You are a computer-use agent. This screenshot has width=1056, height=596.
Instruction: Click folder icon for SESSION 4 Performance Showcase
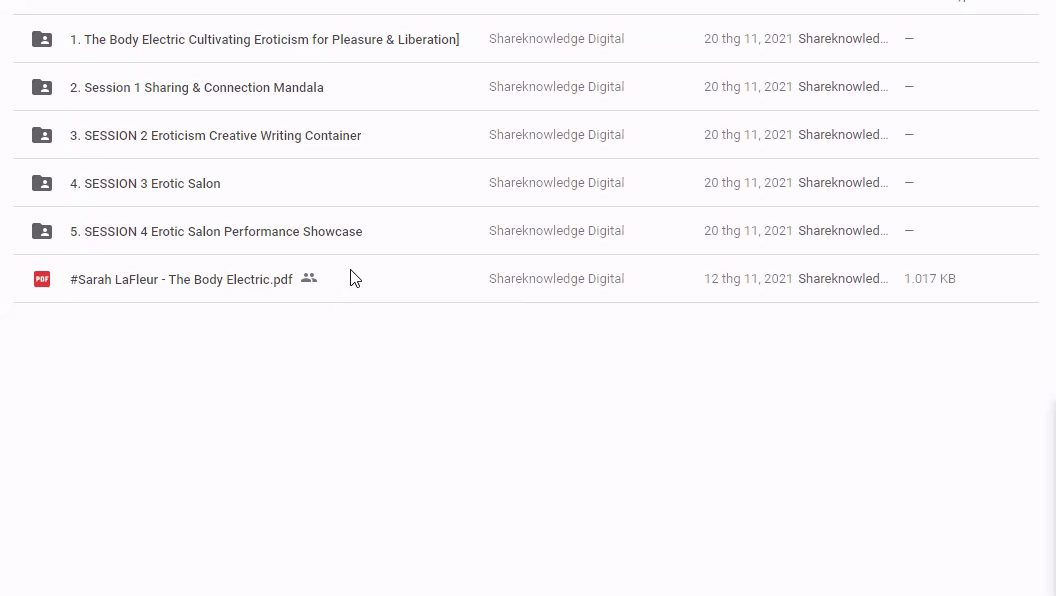(x=42, y=231)
